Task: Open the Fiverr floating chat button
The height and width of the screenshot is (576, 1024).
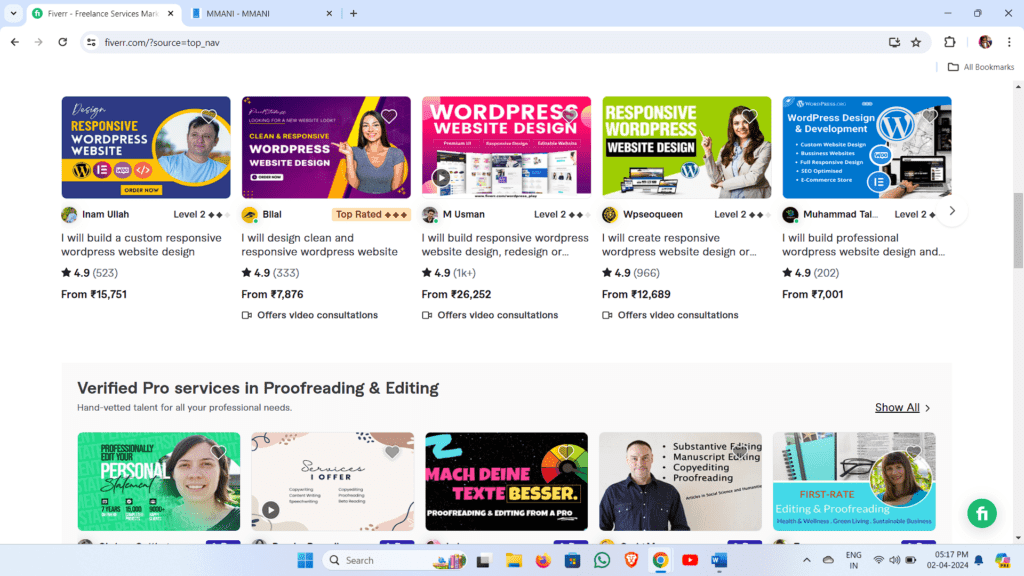Action: pos(982,514)
